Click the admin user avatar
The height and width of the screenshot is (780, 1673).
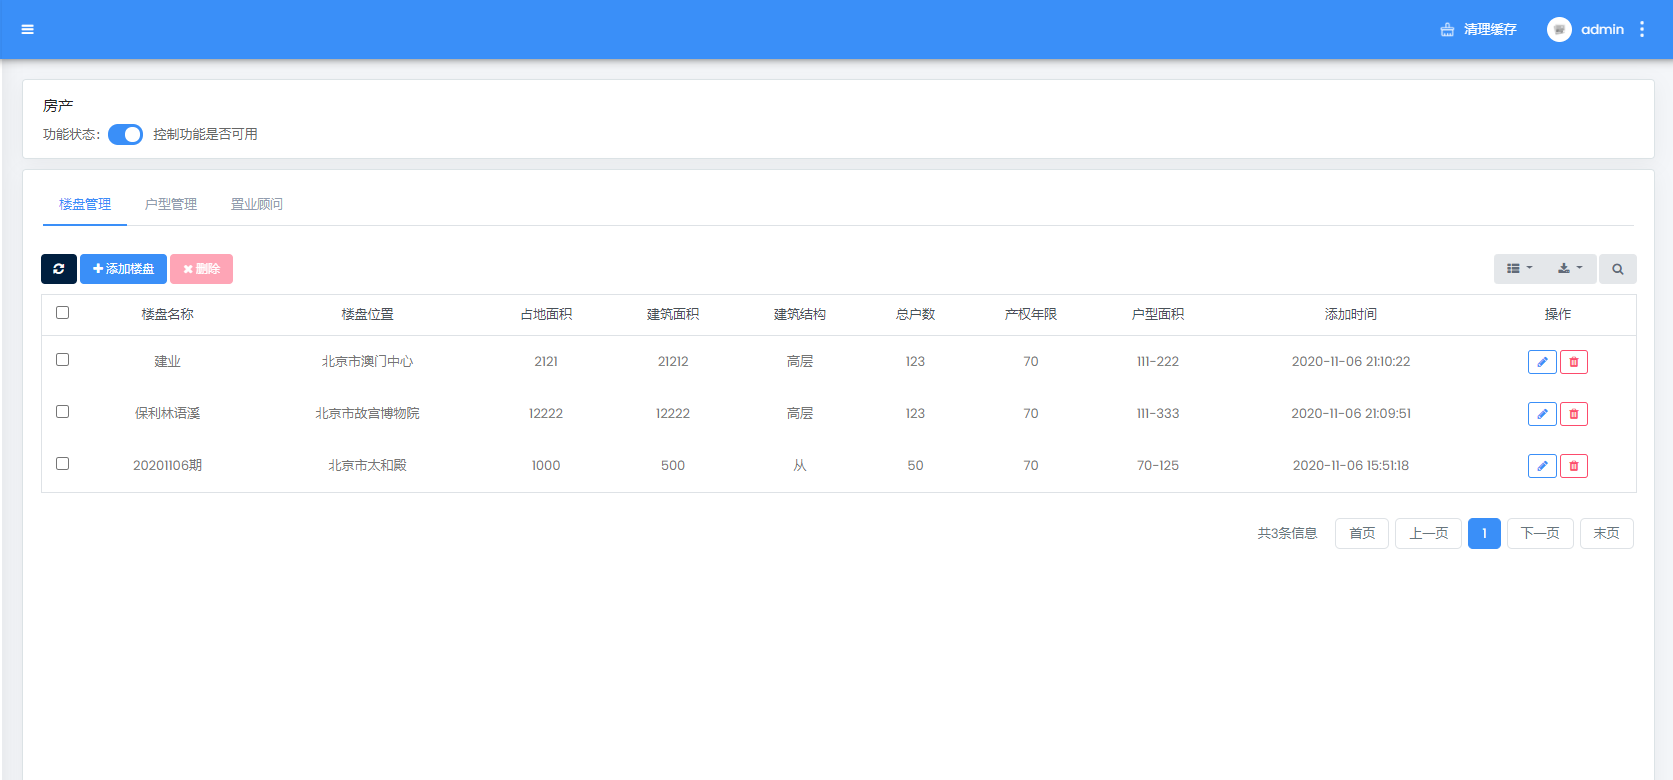tap(1559, 29)
